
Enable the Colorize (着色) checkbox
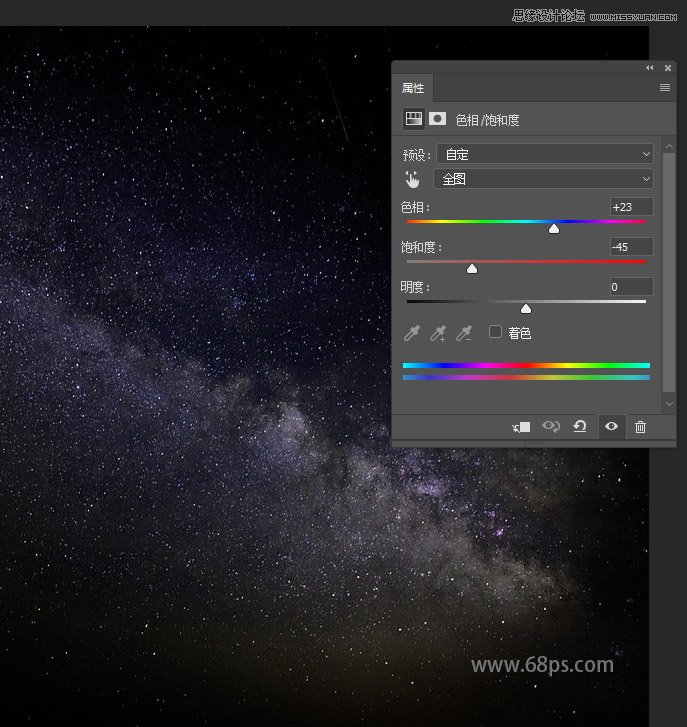495,332
